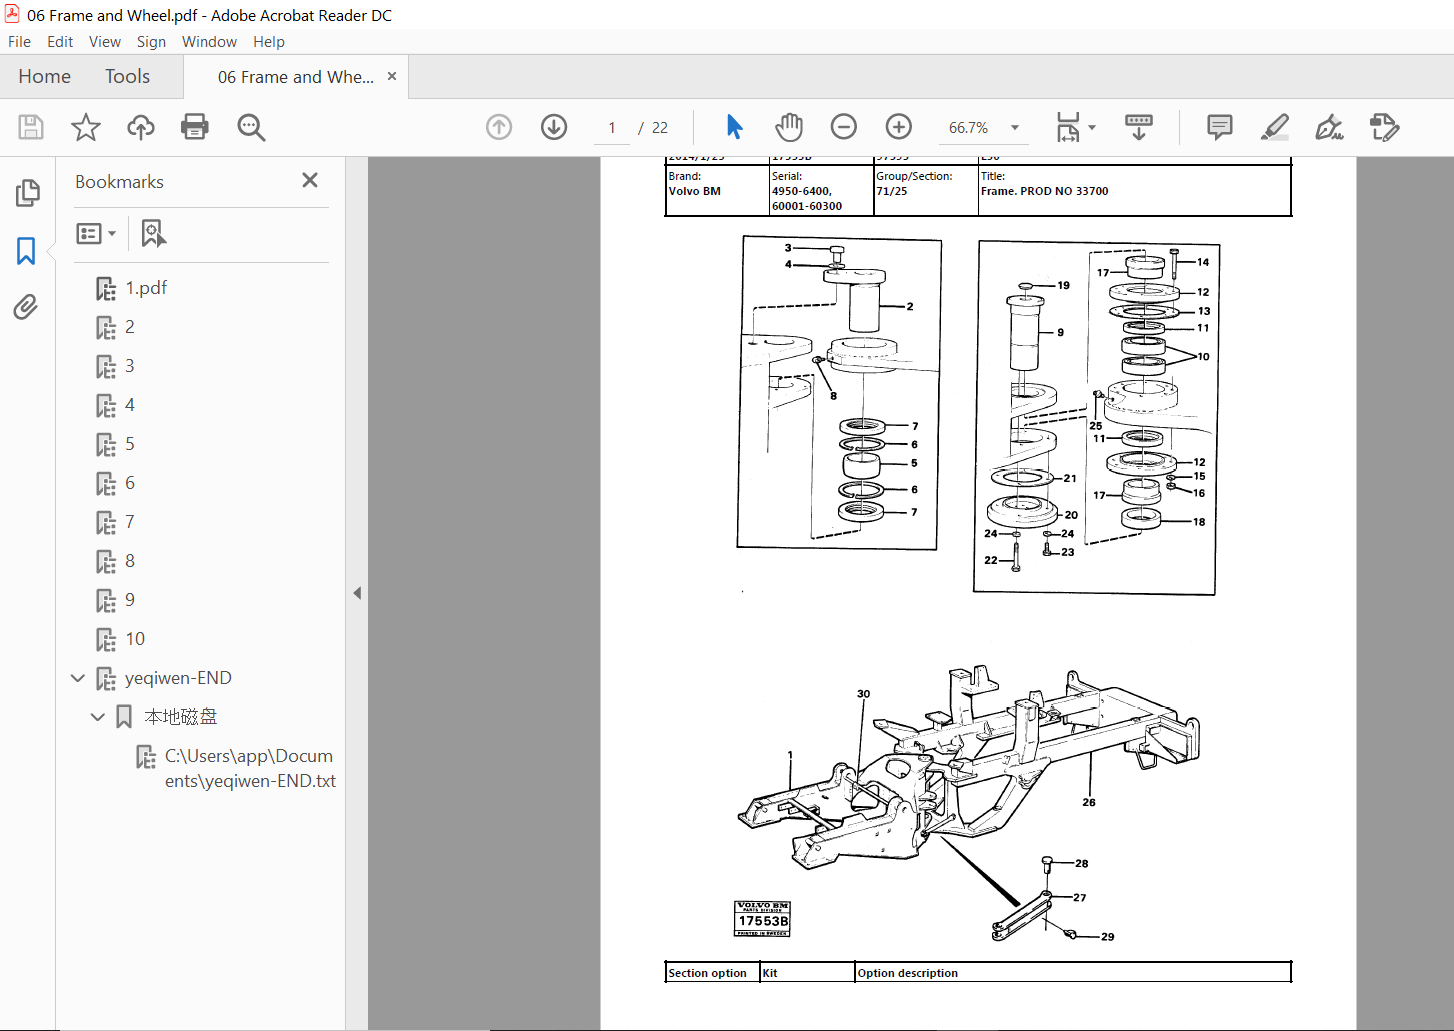Open the find text magnifier tool
The image size is (1454, 1031).
tap(251, 127)
